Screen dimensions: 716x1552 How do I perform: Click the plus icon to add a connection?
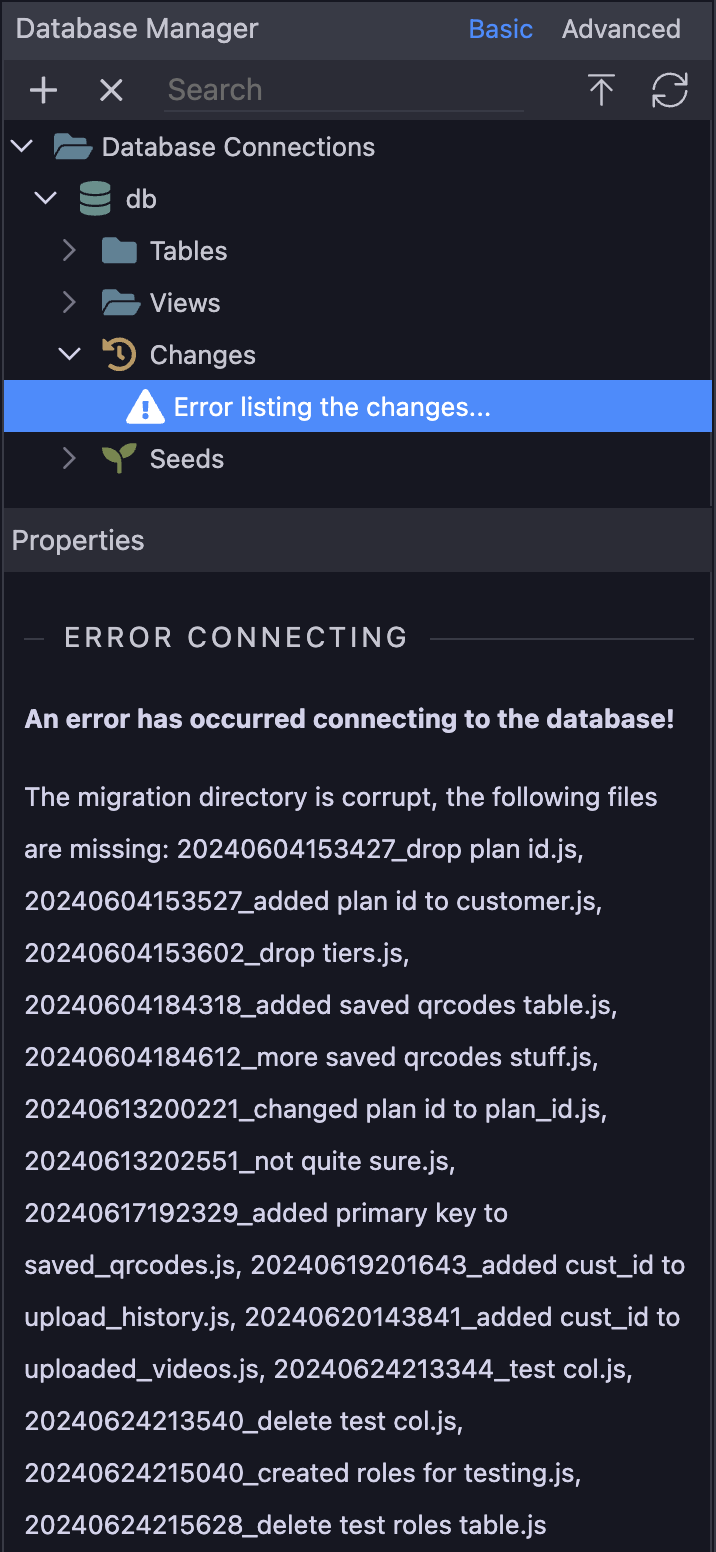coord(43,91)
